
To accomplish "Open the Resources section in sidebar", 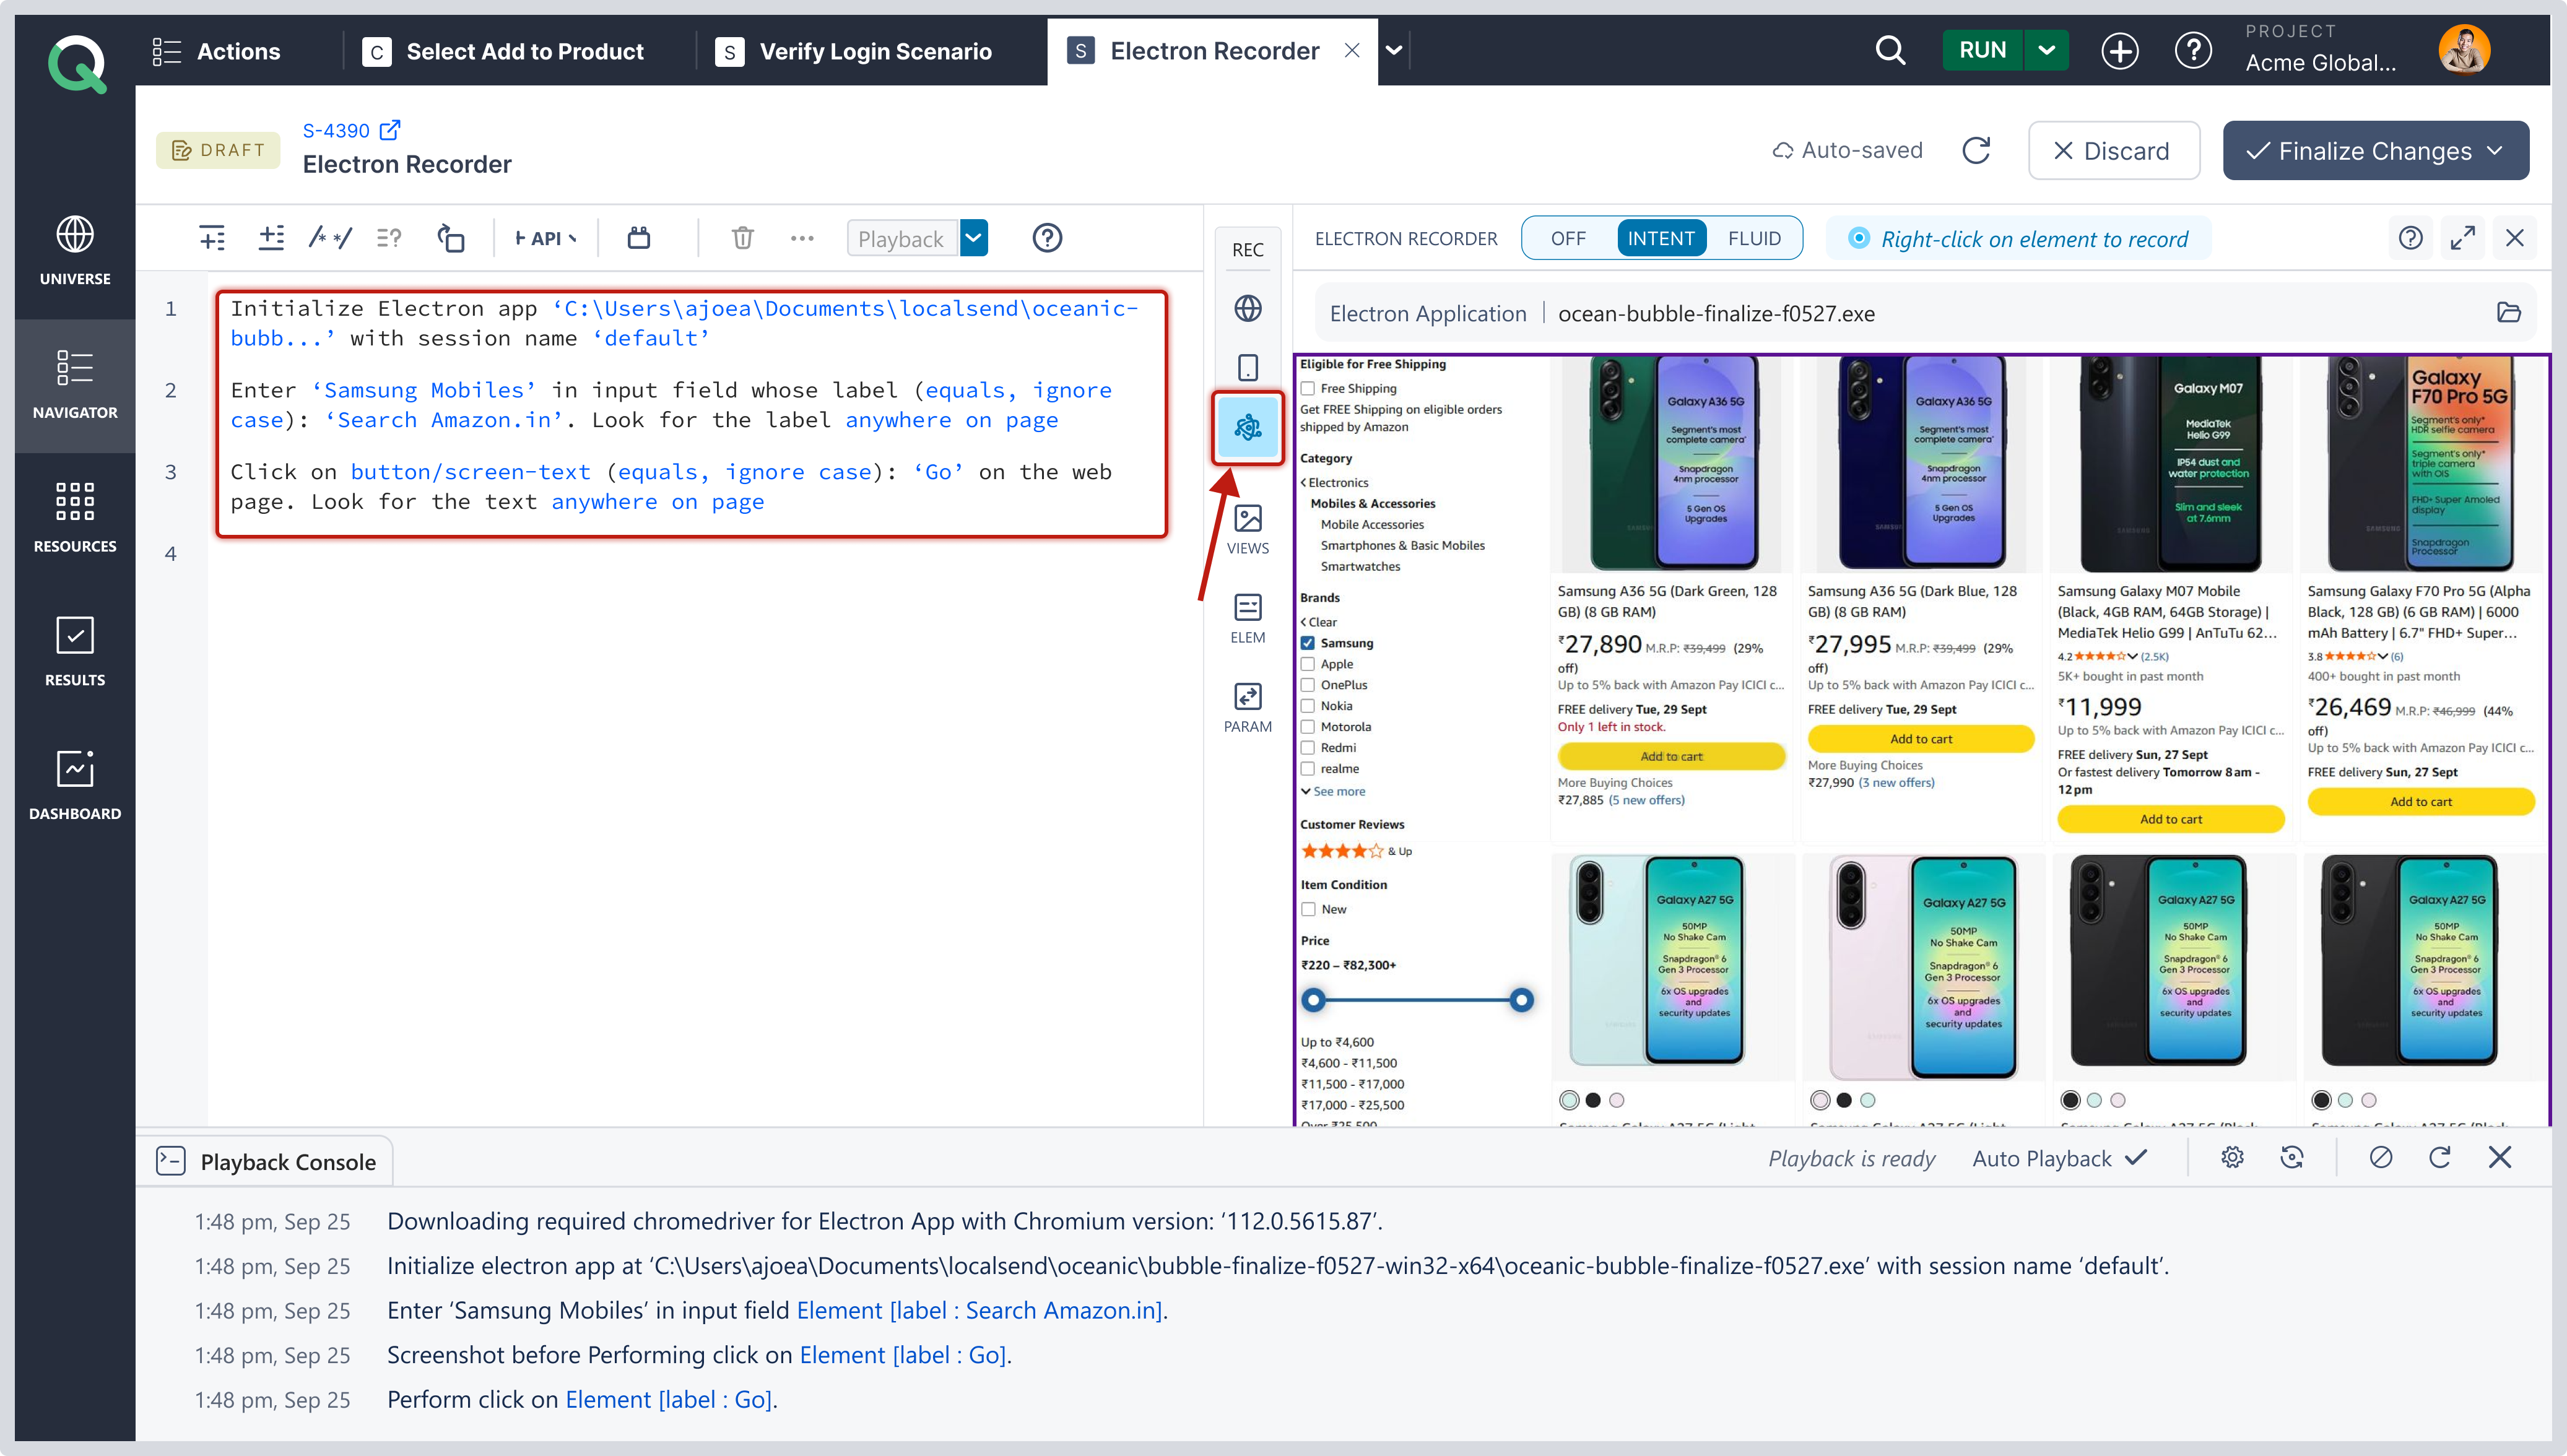I will 75,518.
